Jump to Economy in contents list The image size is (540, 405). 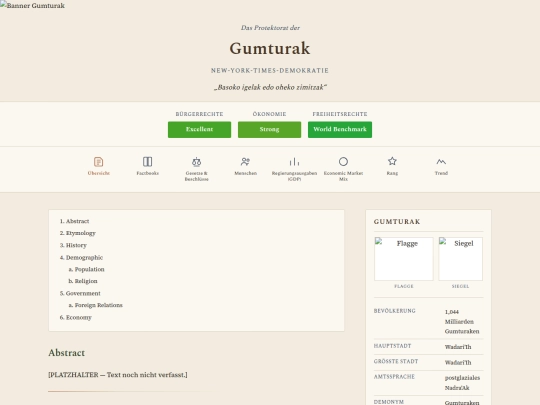tap(79, 318)
